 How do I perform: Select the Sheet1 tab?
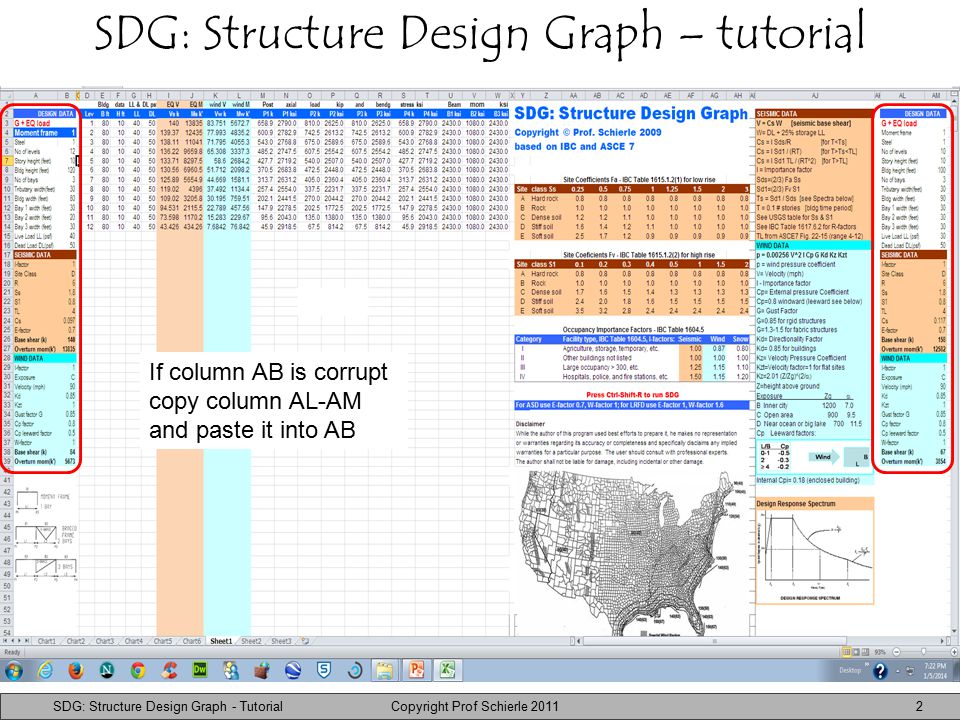[x=221, y=641]
